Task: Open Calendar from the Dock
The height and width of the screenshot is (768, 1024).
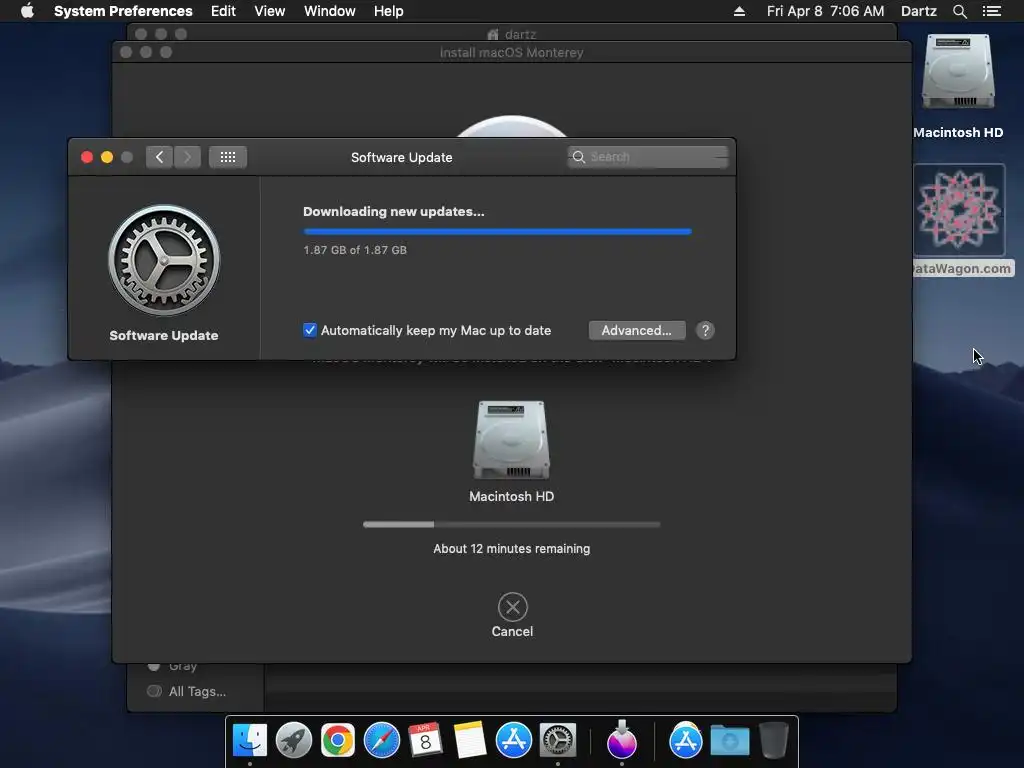Action: pos(425,741)
